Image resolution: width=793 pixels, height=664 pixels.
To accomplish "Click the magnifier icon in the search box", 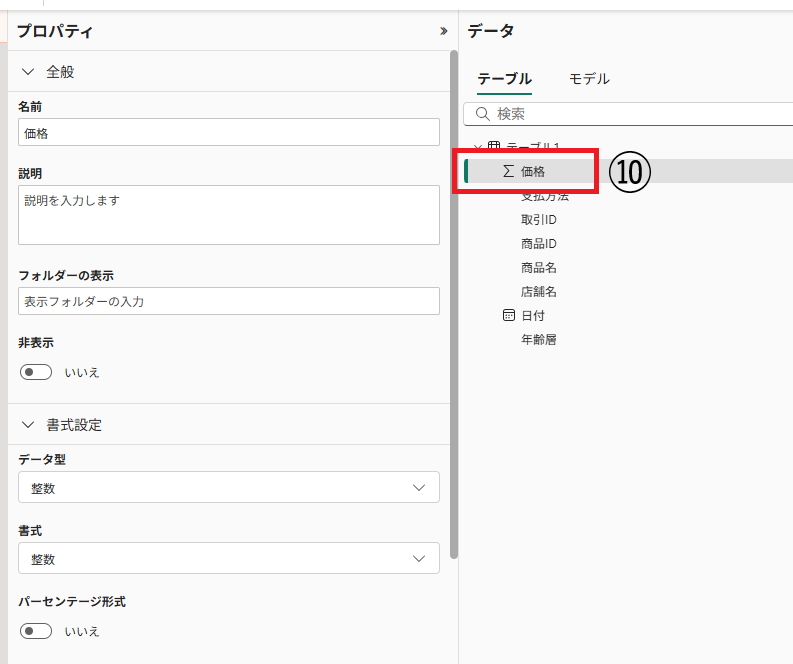I will coord(482,114).
